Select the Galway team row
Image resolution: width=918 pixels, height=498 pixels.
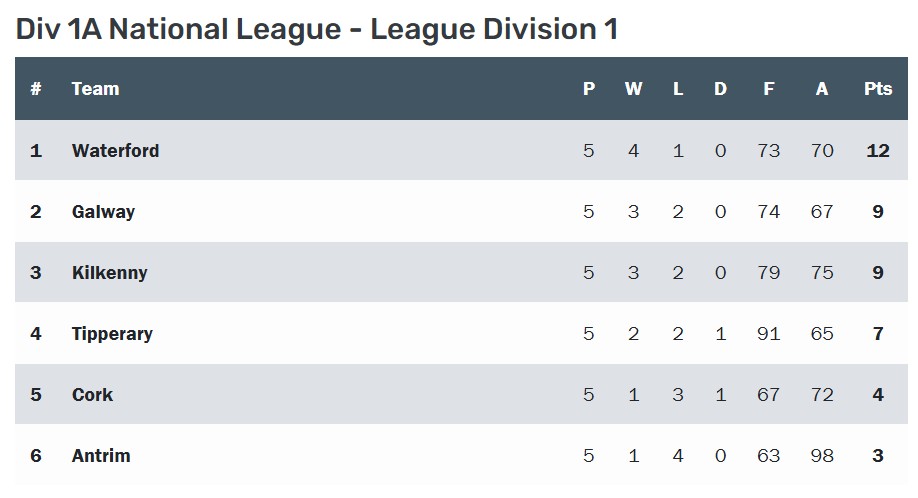coord(103,212)
